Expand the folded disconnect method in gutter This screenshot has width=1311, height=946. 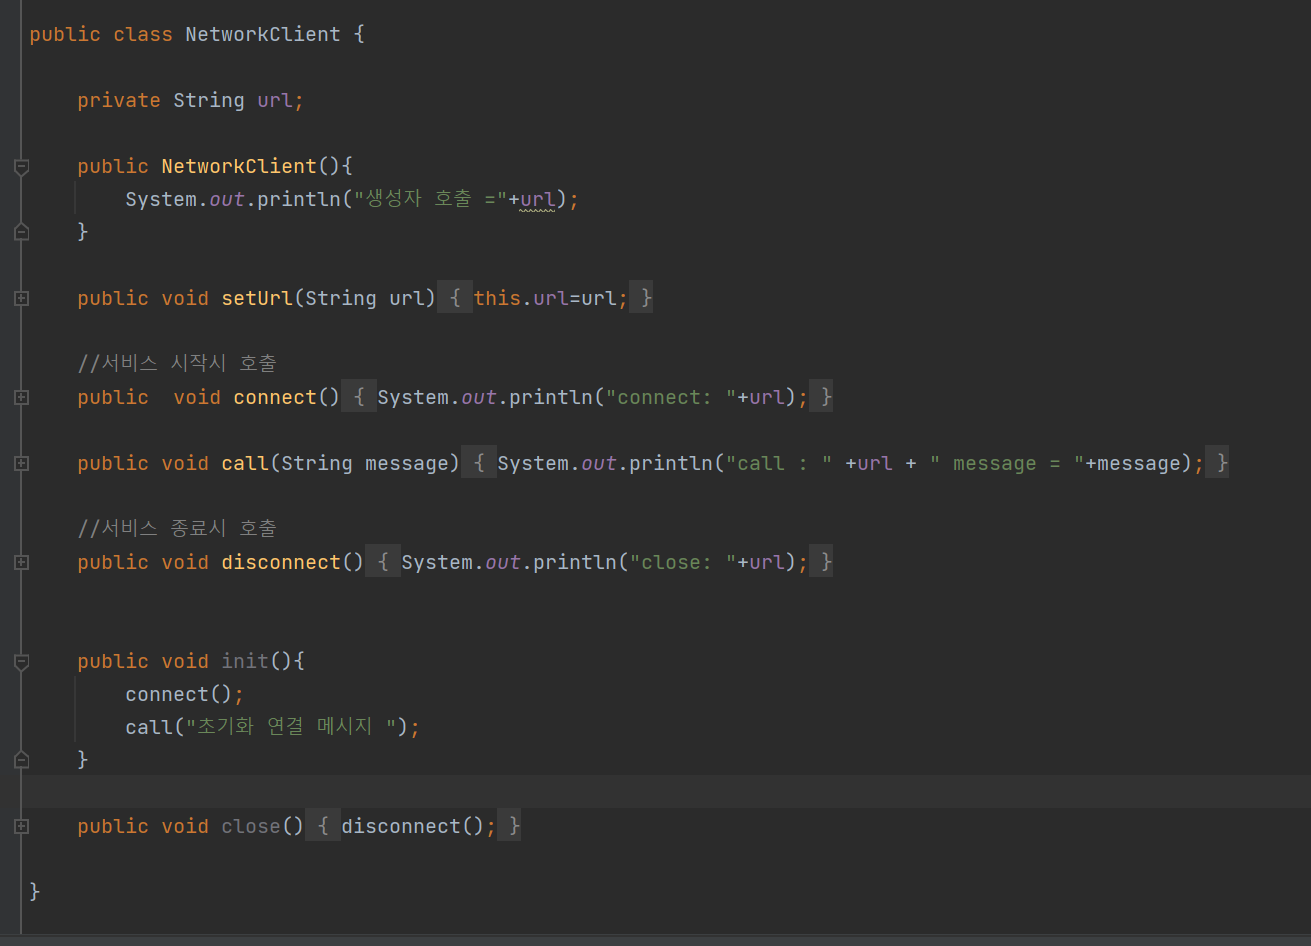(x=21, y=562)
